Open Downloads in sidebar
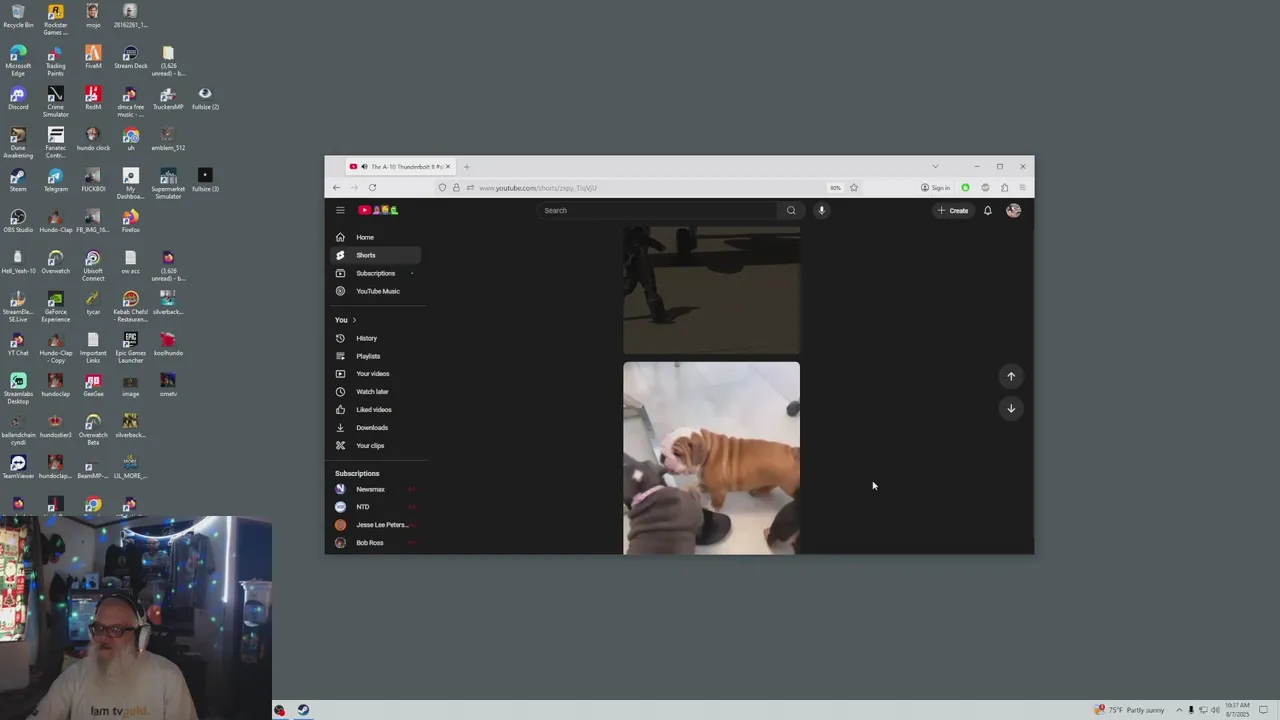The height and width of the screenshot is (720, 1280). tap(375, 428)
